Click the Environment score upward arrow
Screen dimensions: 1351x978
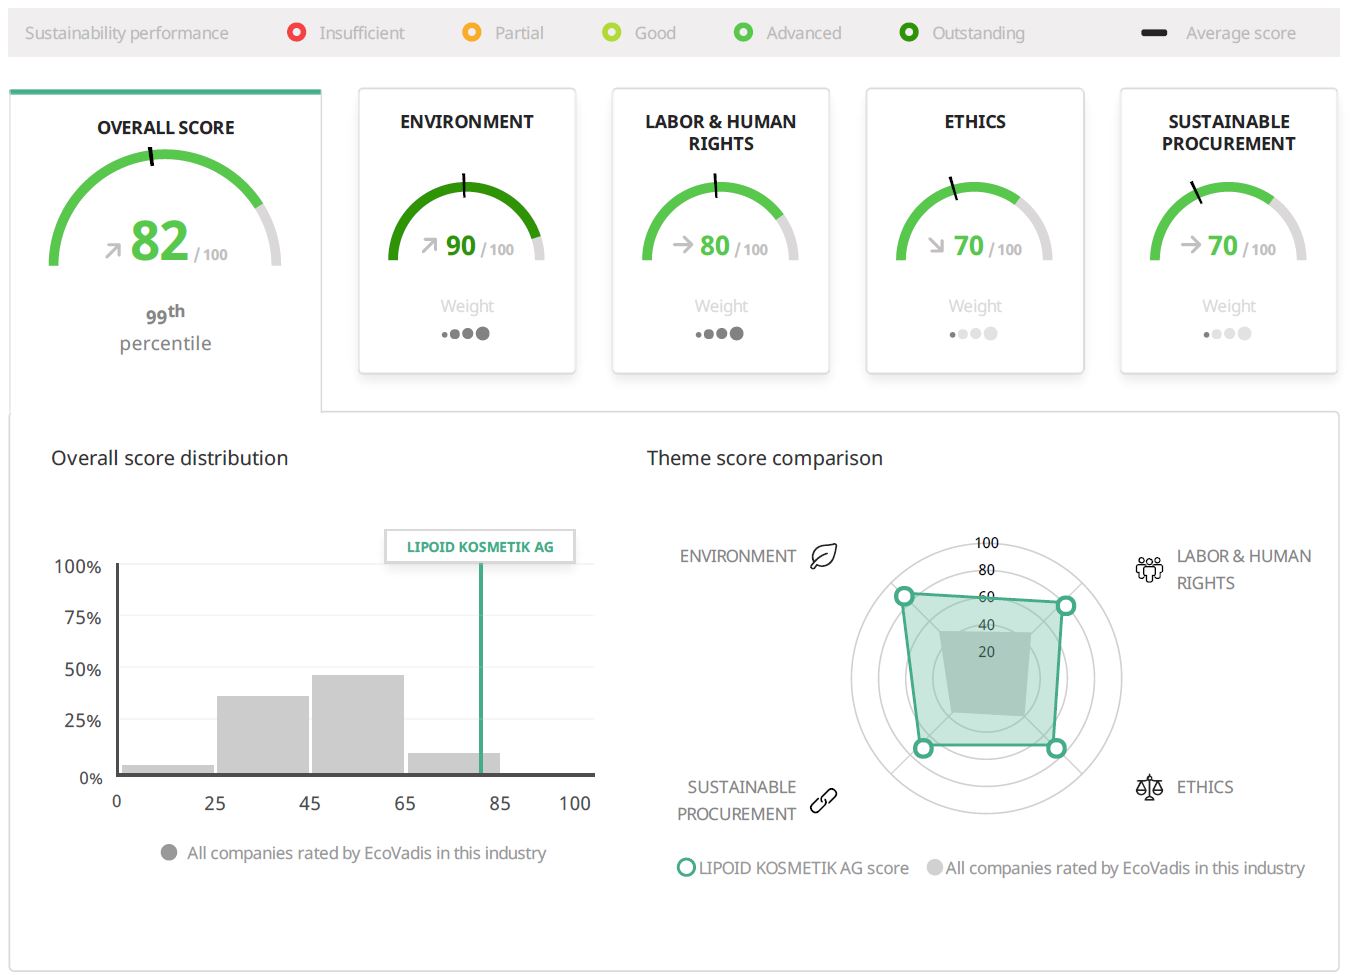[429, 245]
